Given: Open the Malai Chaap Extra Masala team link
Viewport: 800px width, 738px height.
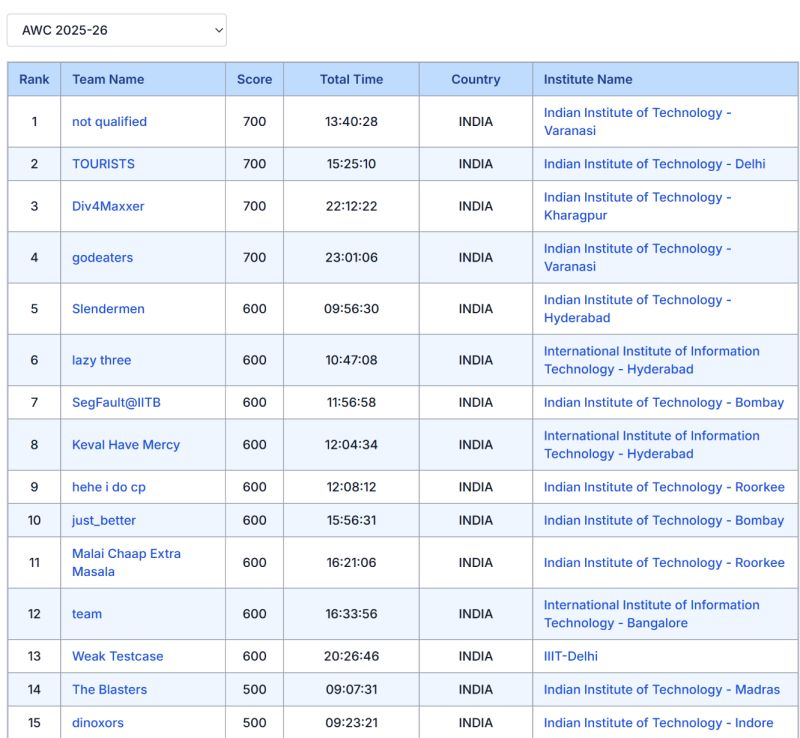Looking at the screenshot, I should (126, 562).
